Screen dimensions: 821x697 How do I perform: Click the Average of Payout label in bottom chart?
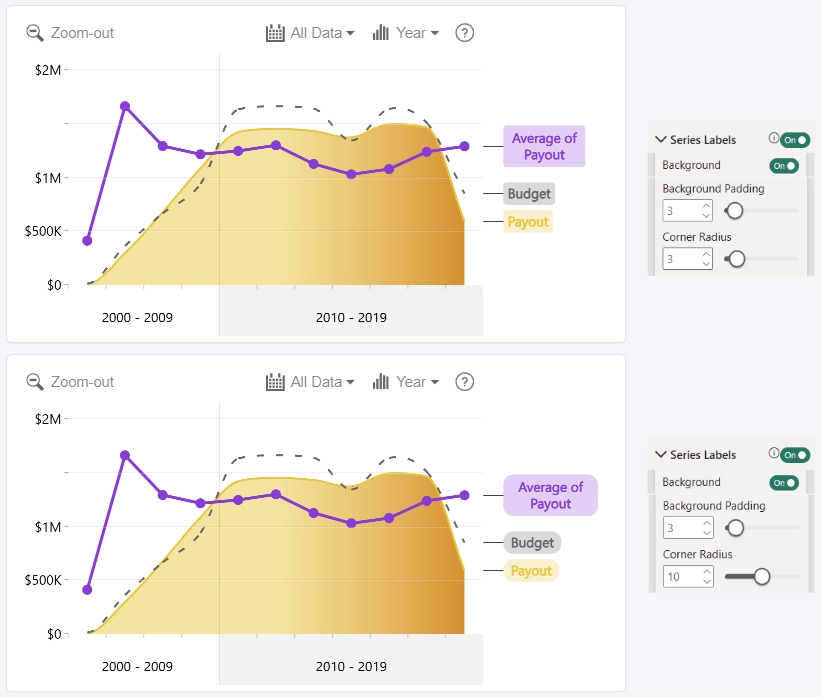[x=550, y=495]
